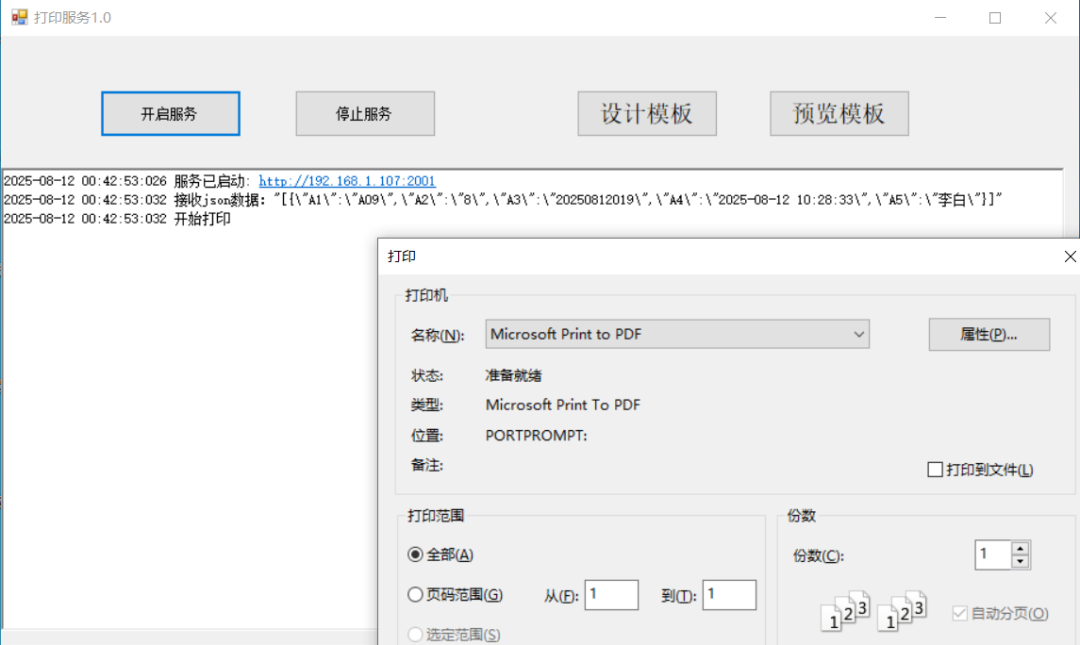Select the 页码范围 radio button
The image size is (1080, 645).
pos(416,595)
